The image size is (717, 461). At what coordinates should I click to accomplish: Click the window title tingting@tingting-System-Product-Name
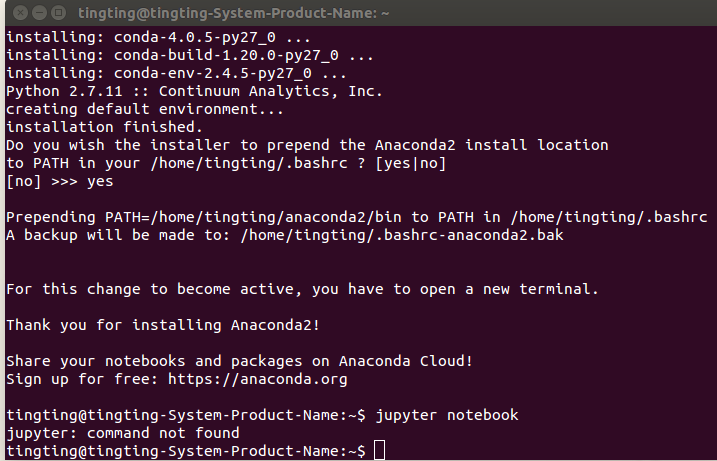click(233, 13)
